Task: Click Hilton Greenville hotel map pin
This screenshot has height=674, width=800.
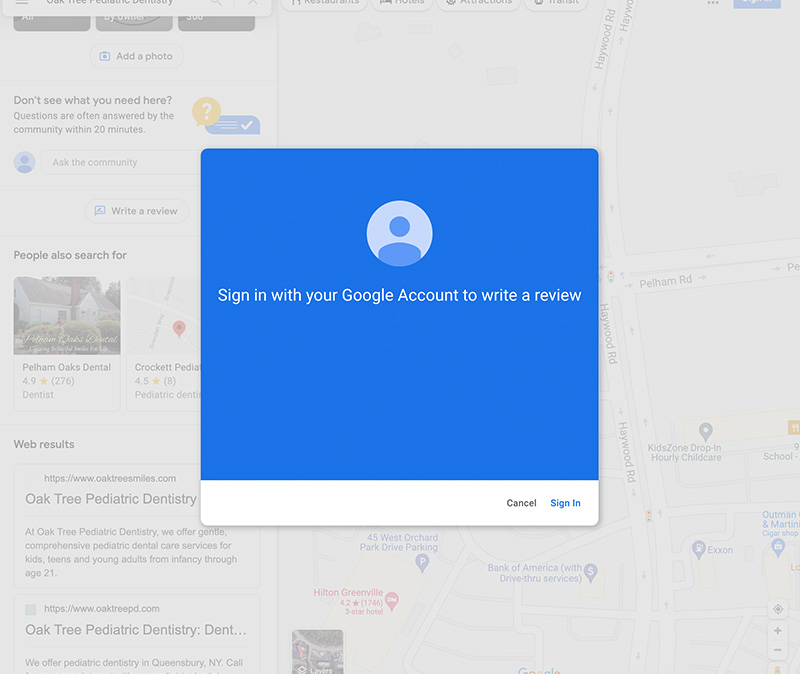Action: (x=391, y=601)
